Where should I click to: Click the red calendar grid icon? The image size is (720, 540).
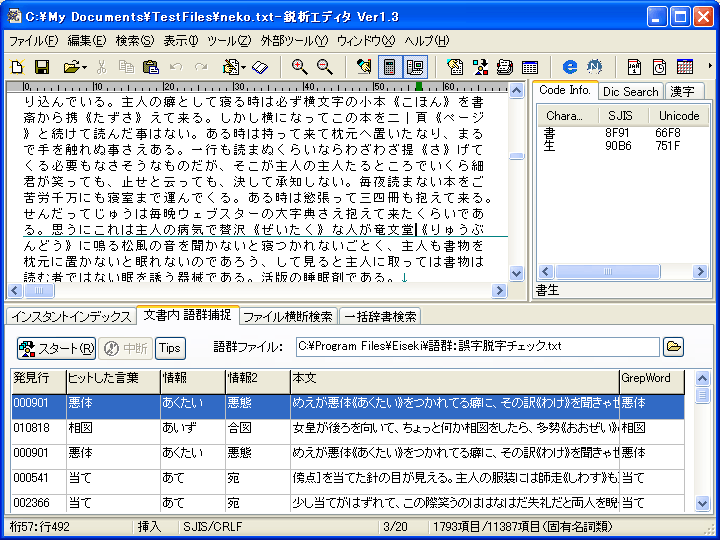(685, 67)
